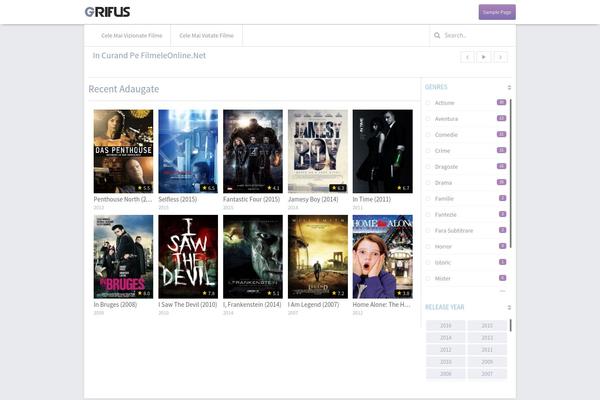The image size is (600, 400).
Task: Click the rating star on Fantastic Four poster
Action: [269, 188]
